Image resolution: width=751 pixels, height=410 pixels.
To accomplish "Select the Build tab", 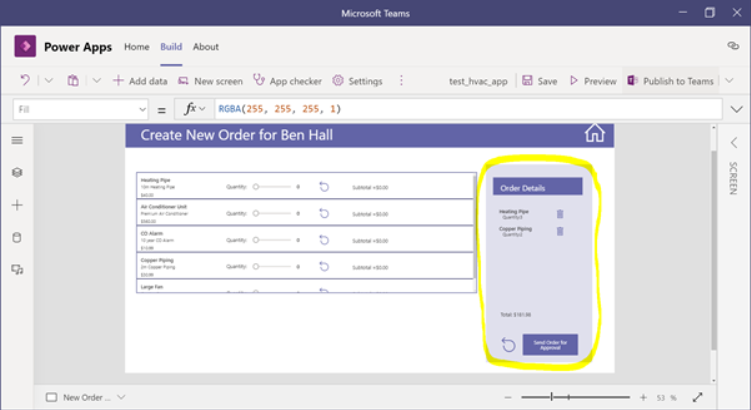I will click(x=171, y=46).
